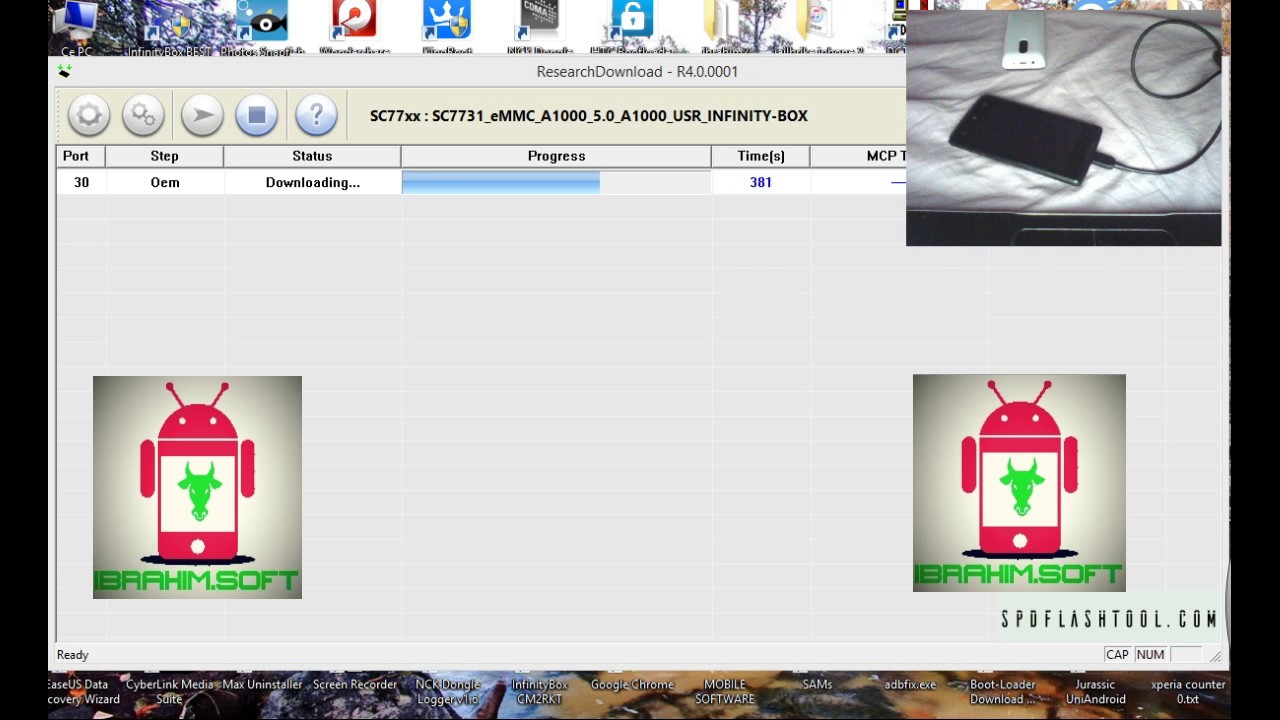This screenshot has width=1280, height=720.
Task: Select the time value 381
Action: pyautogui.click(x=761, y=182)
